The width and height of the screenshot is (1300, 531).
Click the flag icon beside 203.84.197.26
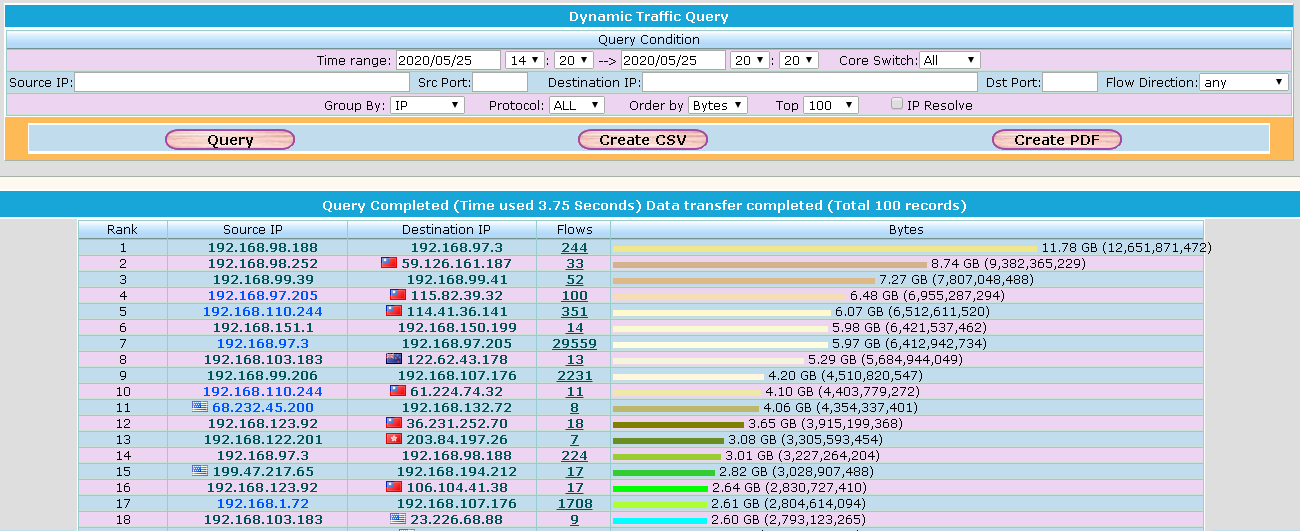click(x=394, y=439)
